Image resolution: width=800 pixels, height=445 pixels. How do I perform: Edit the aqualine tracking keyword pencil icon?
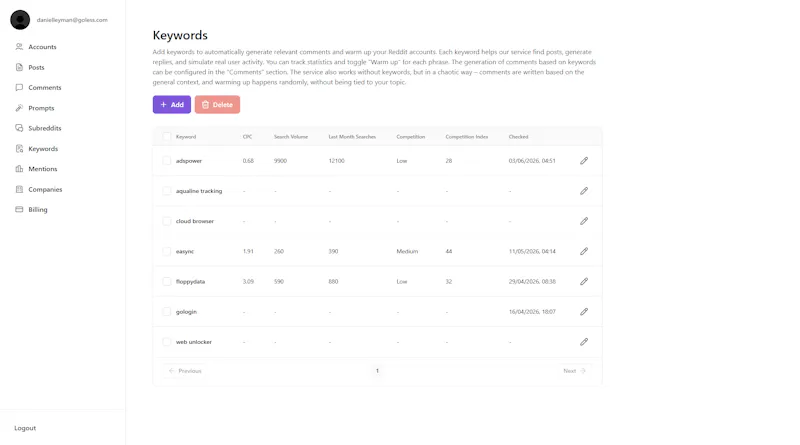point(584,191)
